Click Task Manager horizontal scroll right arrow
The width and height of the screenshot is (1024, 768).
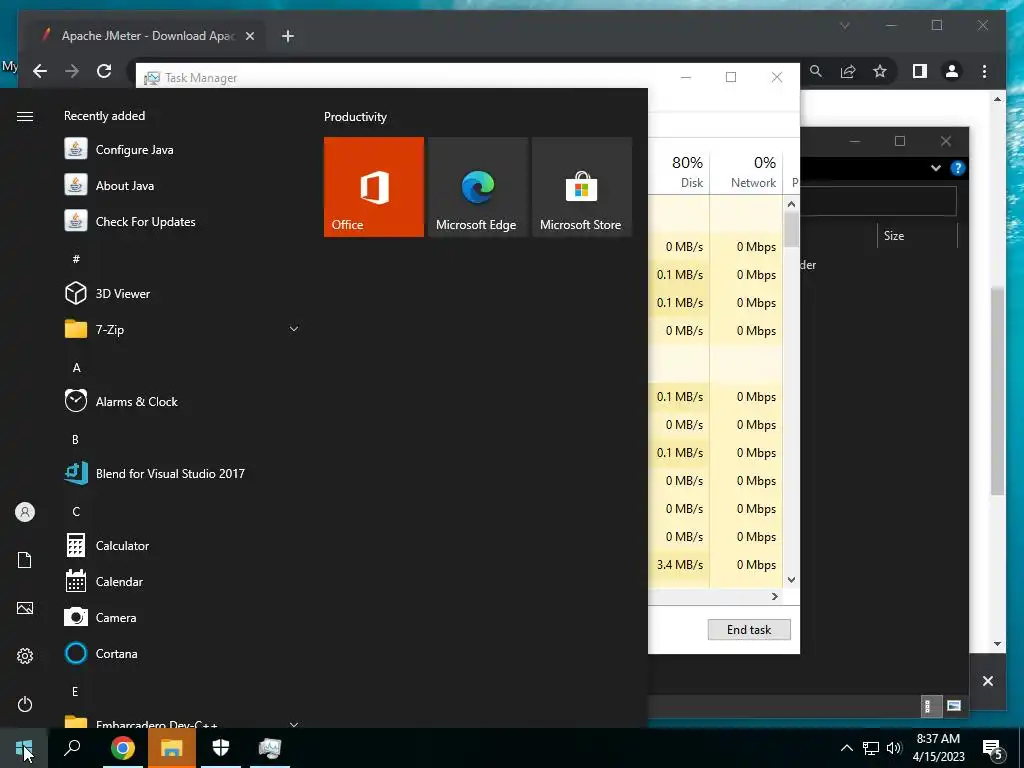click(775, 596)
